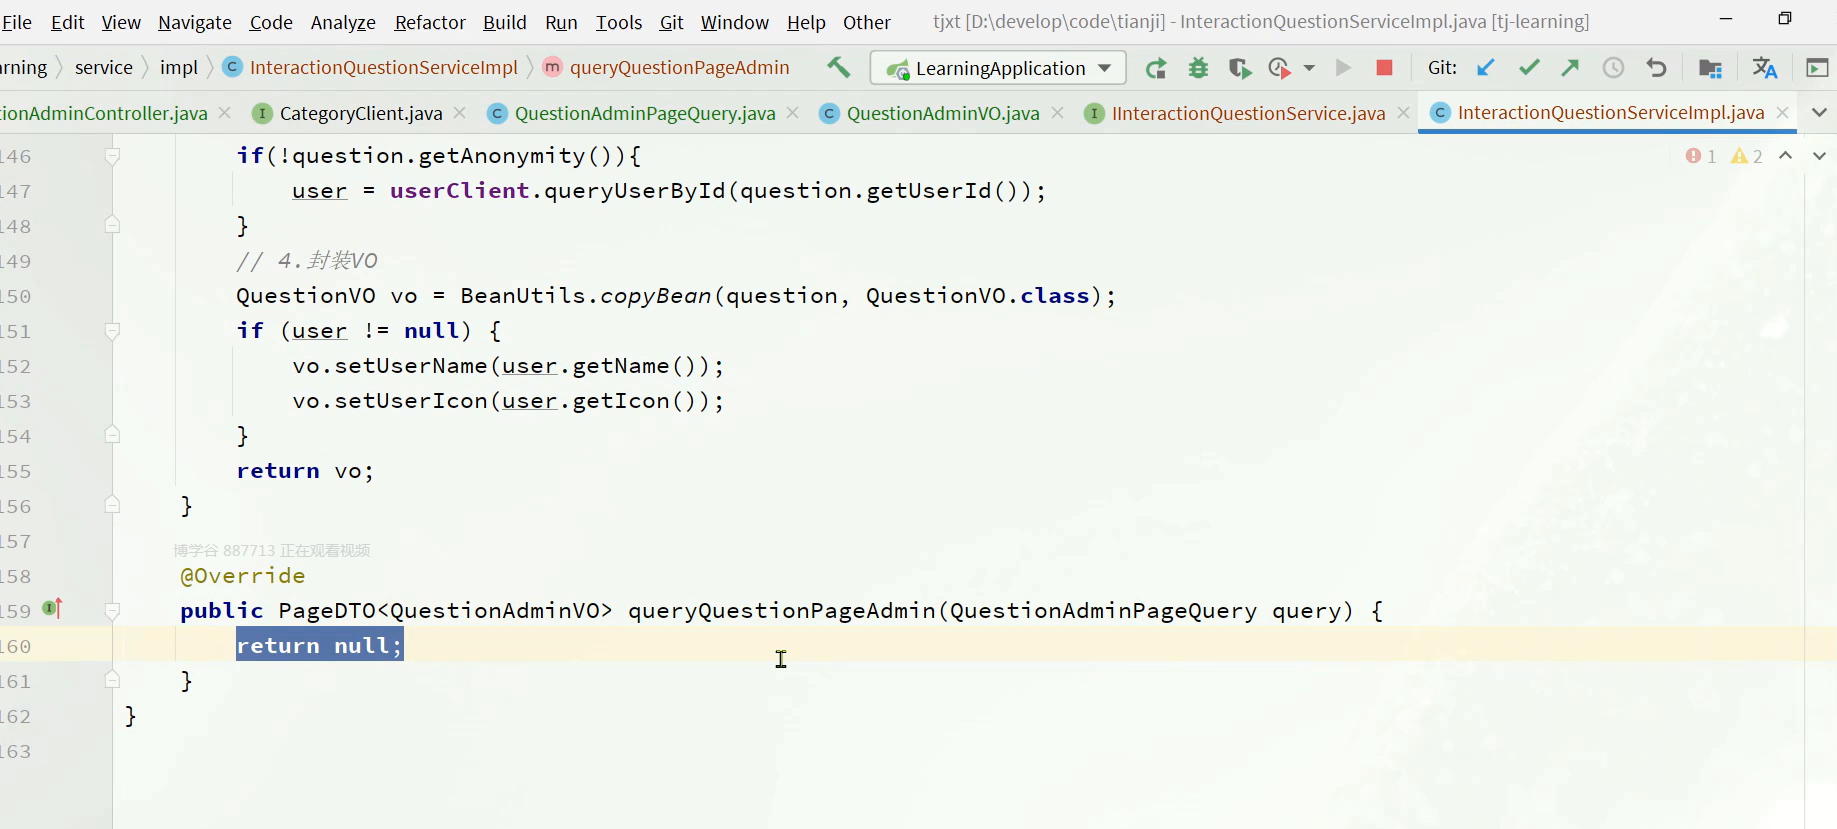The height and width of the screenshot is (829, 1837).
Task: Switch to QuestionAdminPageQuery.java tab
Action: coord(645,113)
